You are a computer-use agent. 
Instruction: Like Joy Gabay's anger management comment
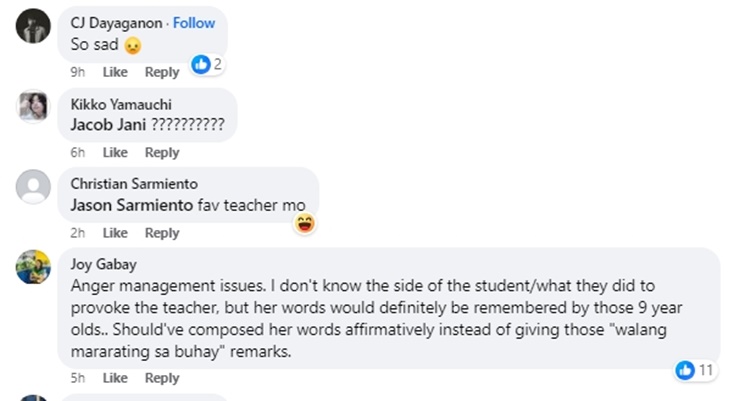point(115,378)
